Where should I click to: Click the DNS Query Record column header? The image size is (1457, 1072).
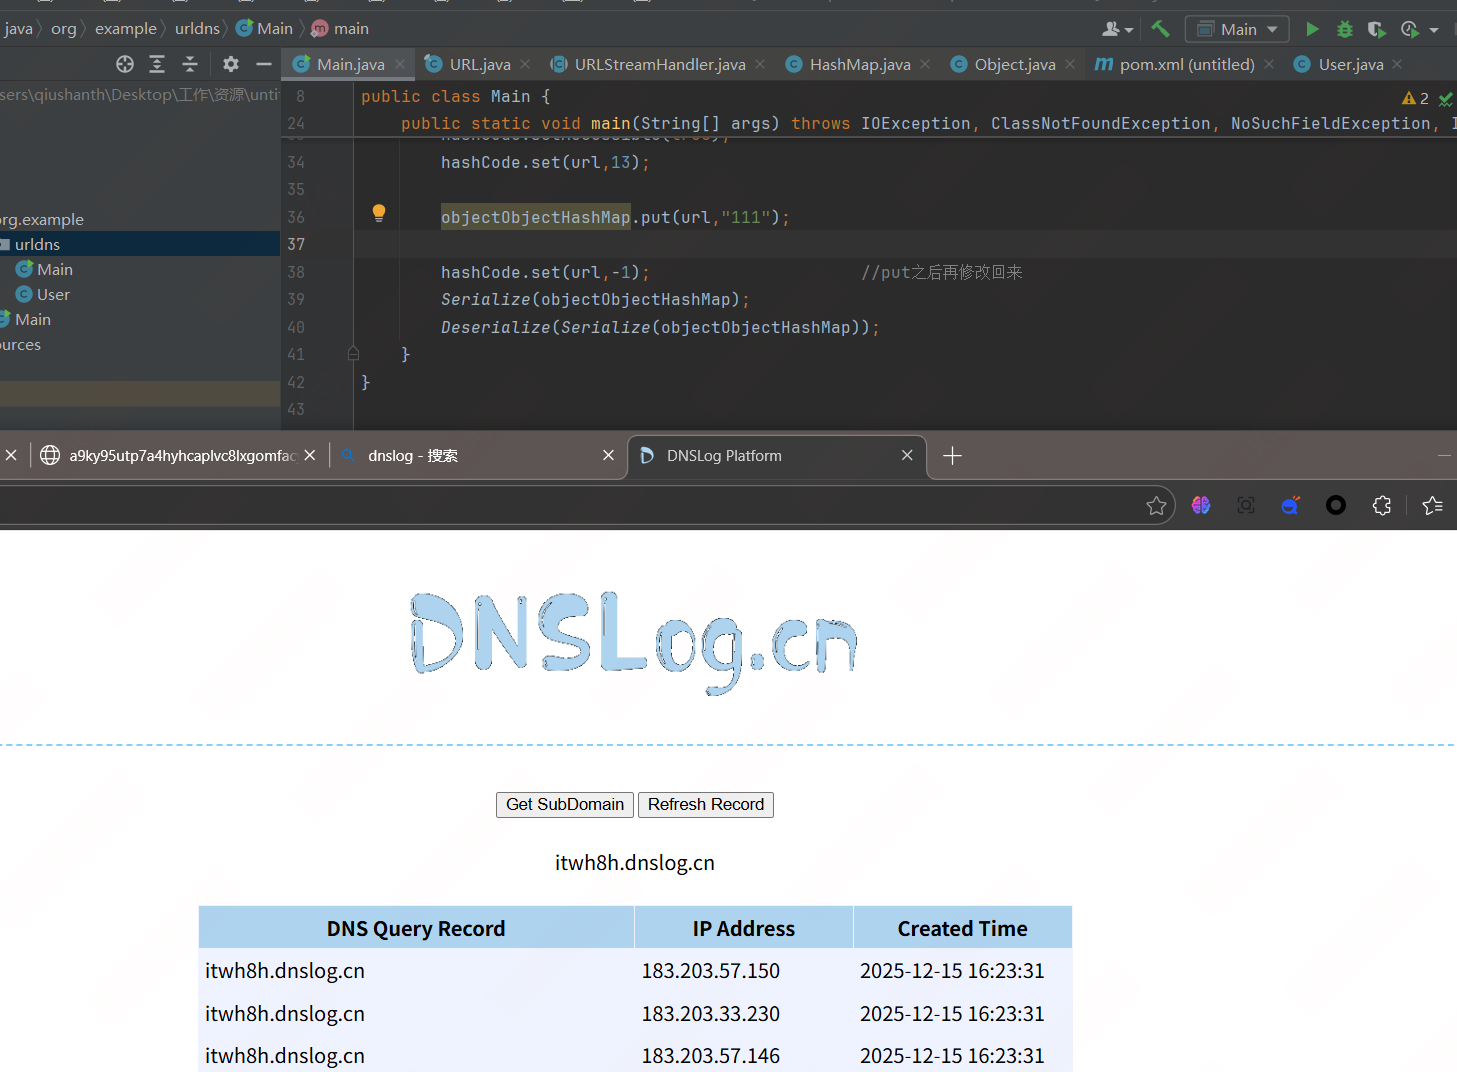(416, 928)
